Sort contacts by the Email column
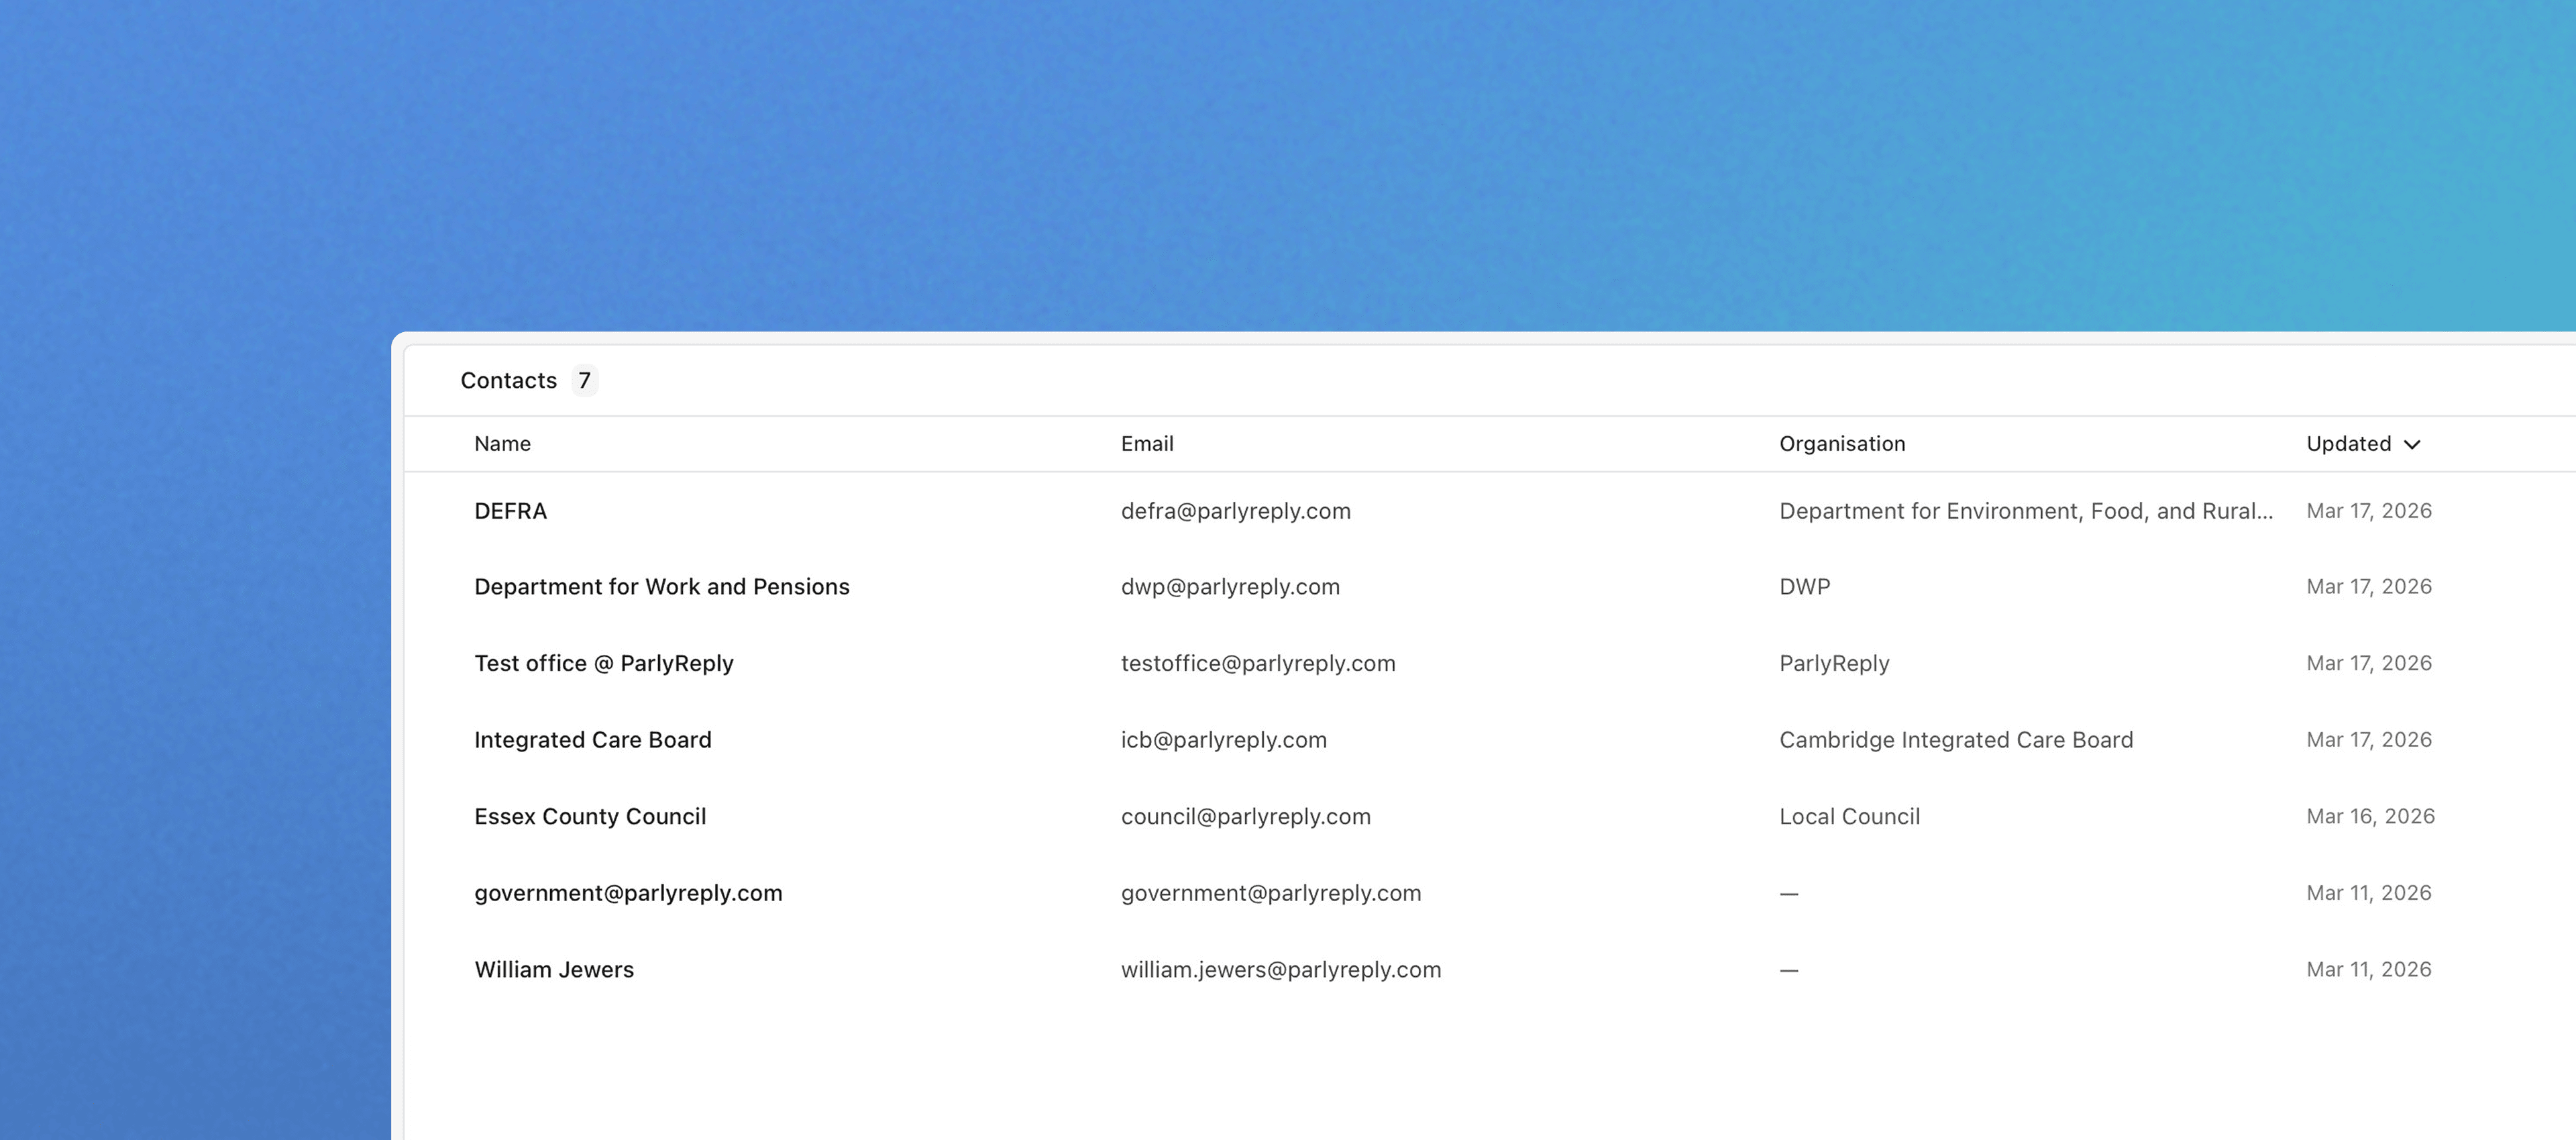 [1147, 443]
